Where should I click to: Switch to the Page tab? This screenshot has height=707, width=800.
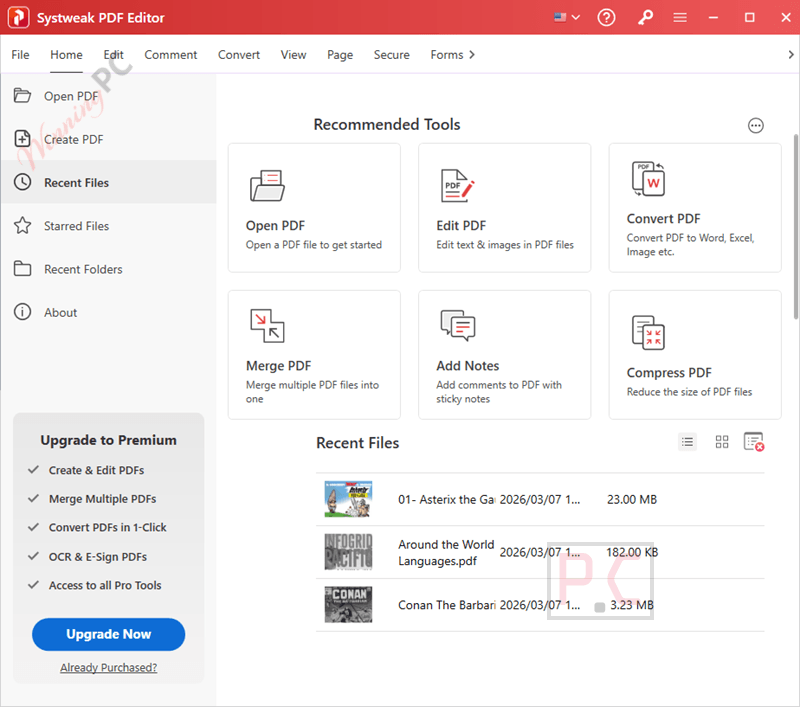point(340,55)
